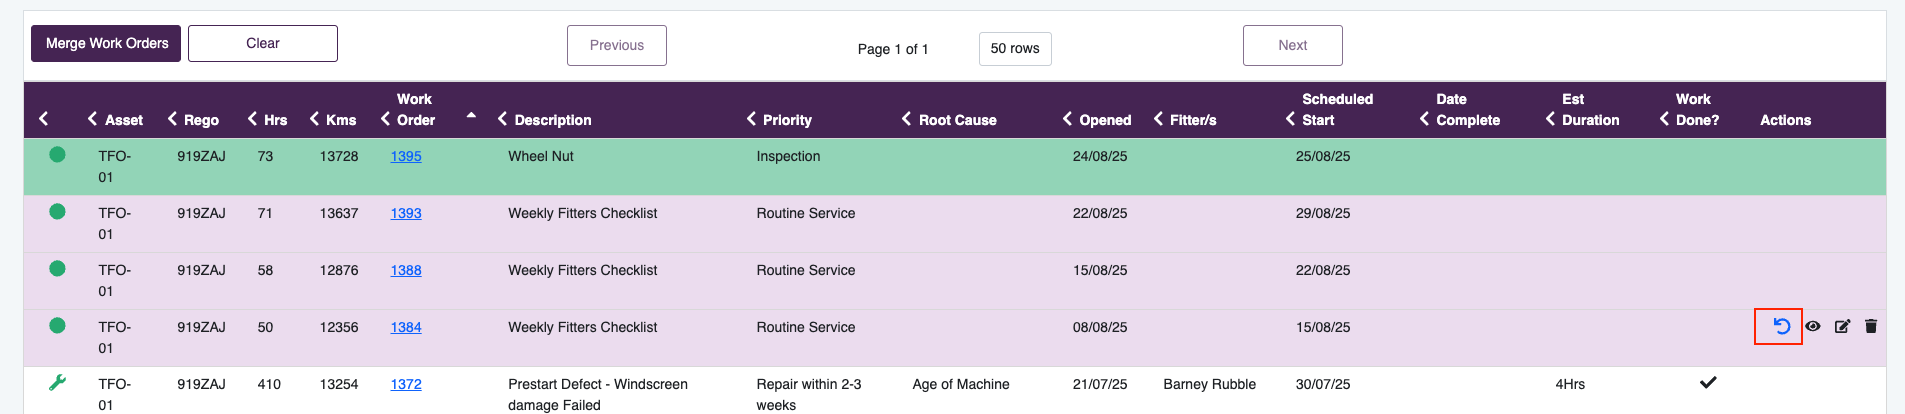
Task: Select Barney Rubble fitter cell
Action: click(1209, 384)
